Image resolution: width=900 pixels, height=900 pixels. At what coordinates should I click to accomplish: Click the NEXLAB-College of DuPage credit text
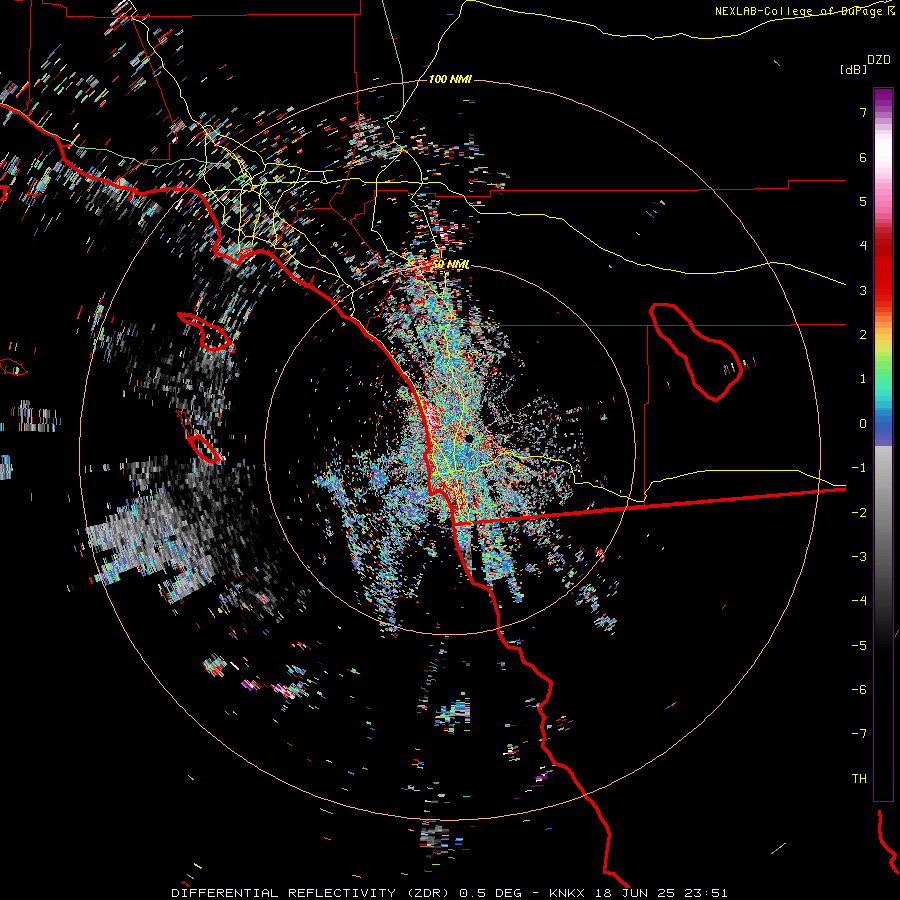(804, 11)
